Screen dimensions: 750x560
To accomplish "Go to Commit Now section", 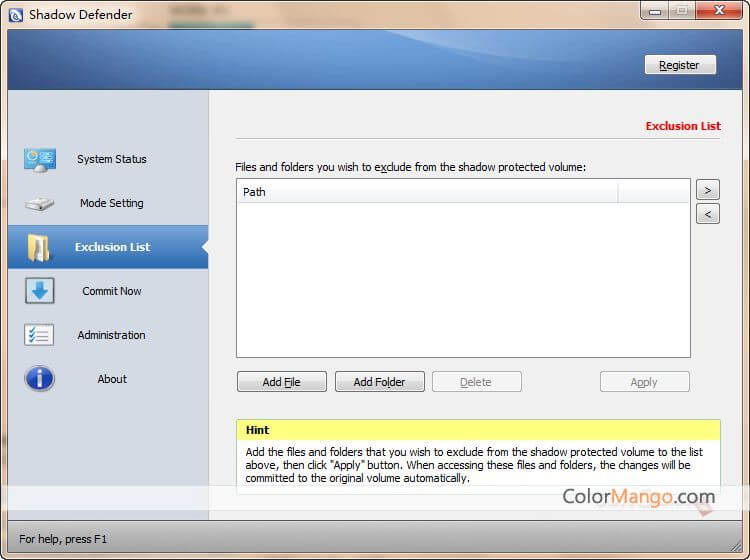I will tap(112, 291).
